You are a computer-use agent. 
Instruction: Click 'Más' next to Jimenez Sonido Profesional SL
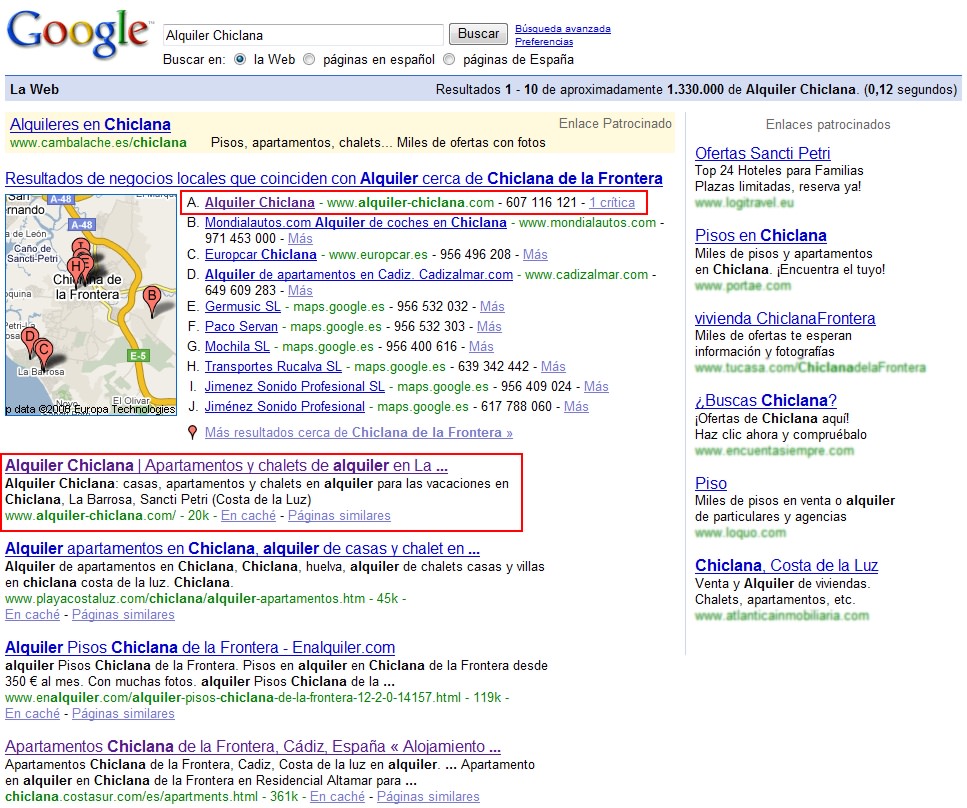coord(596,387)
